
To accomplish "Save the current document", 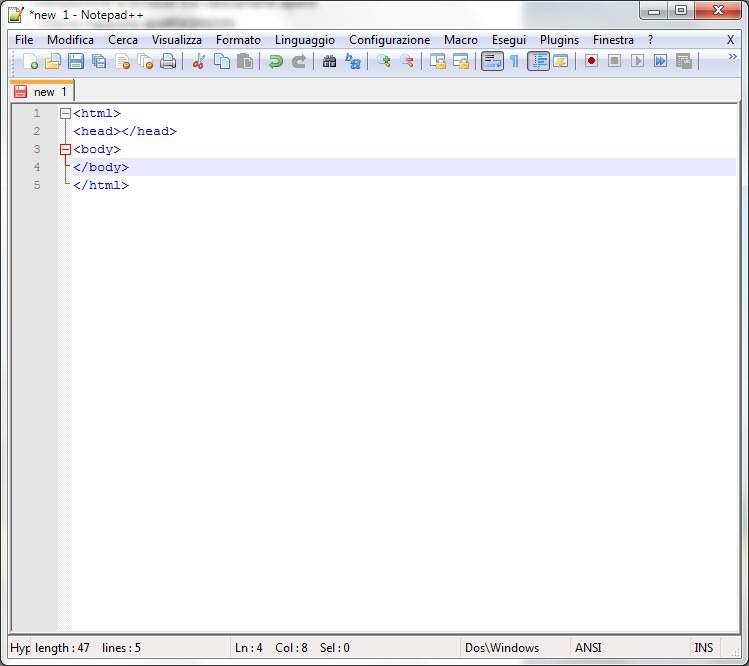I will pos(76,61).
